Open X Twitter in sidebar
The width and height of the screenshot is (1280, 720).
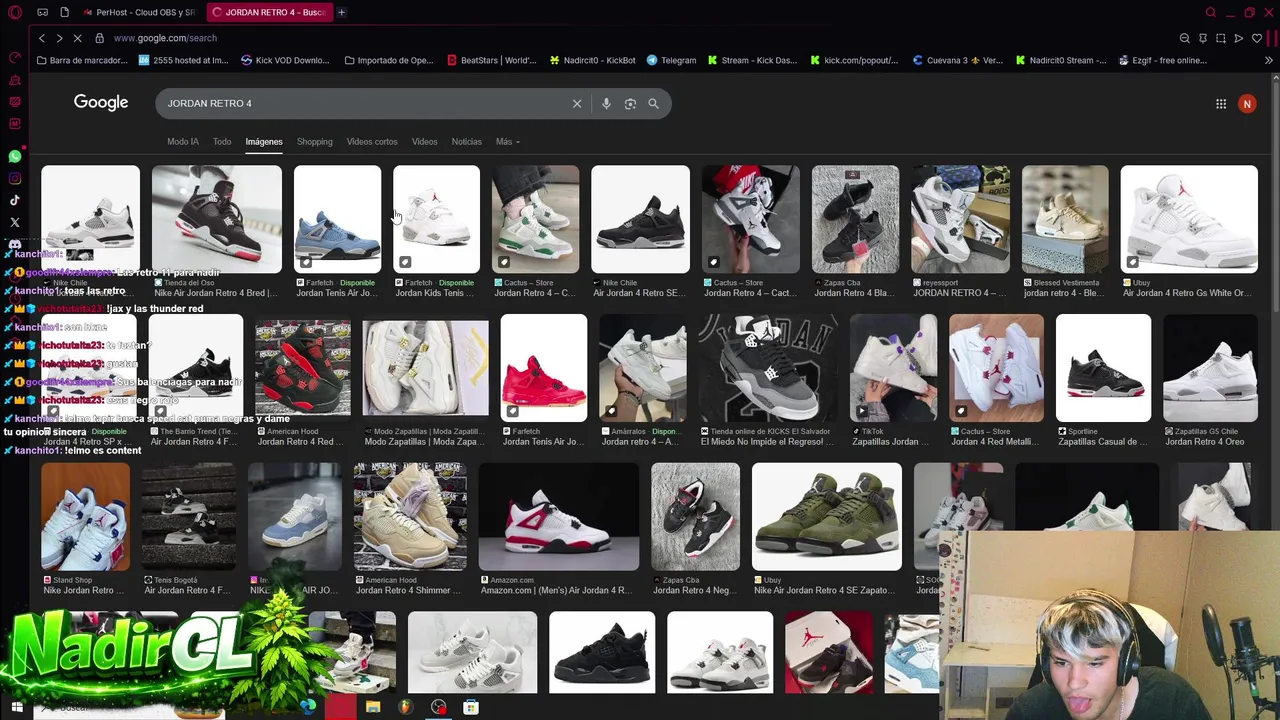tap(15, 222)
